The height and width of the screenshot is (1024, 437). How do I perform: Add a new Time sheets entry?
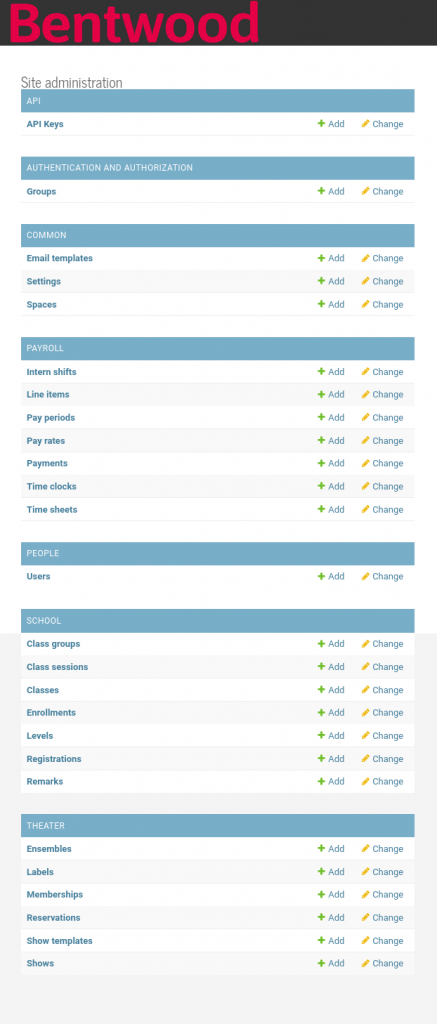pyautogui.click(x=331, y=509)
